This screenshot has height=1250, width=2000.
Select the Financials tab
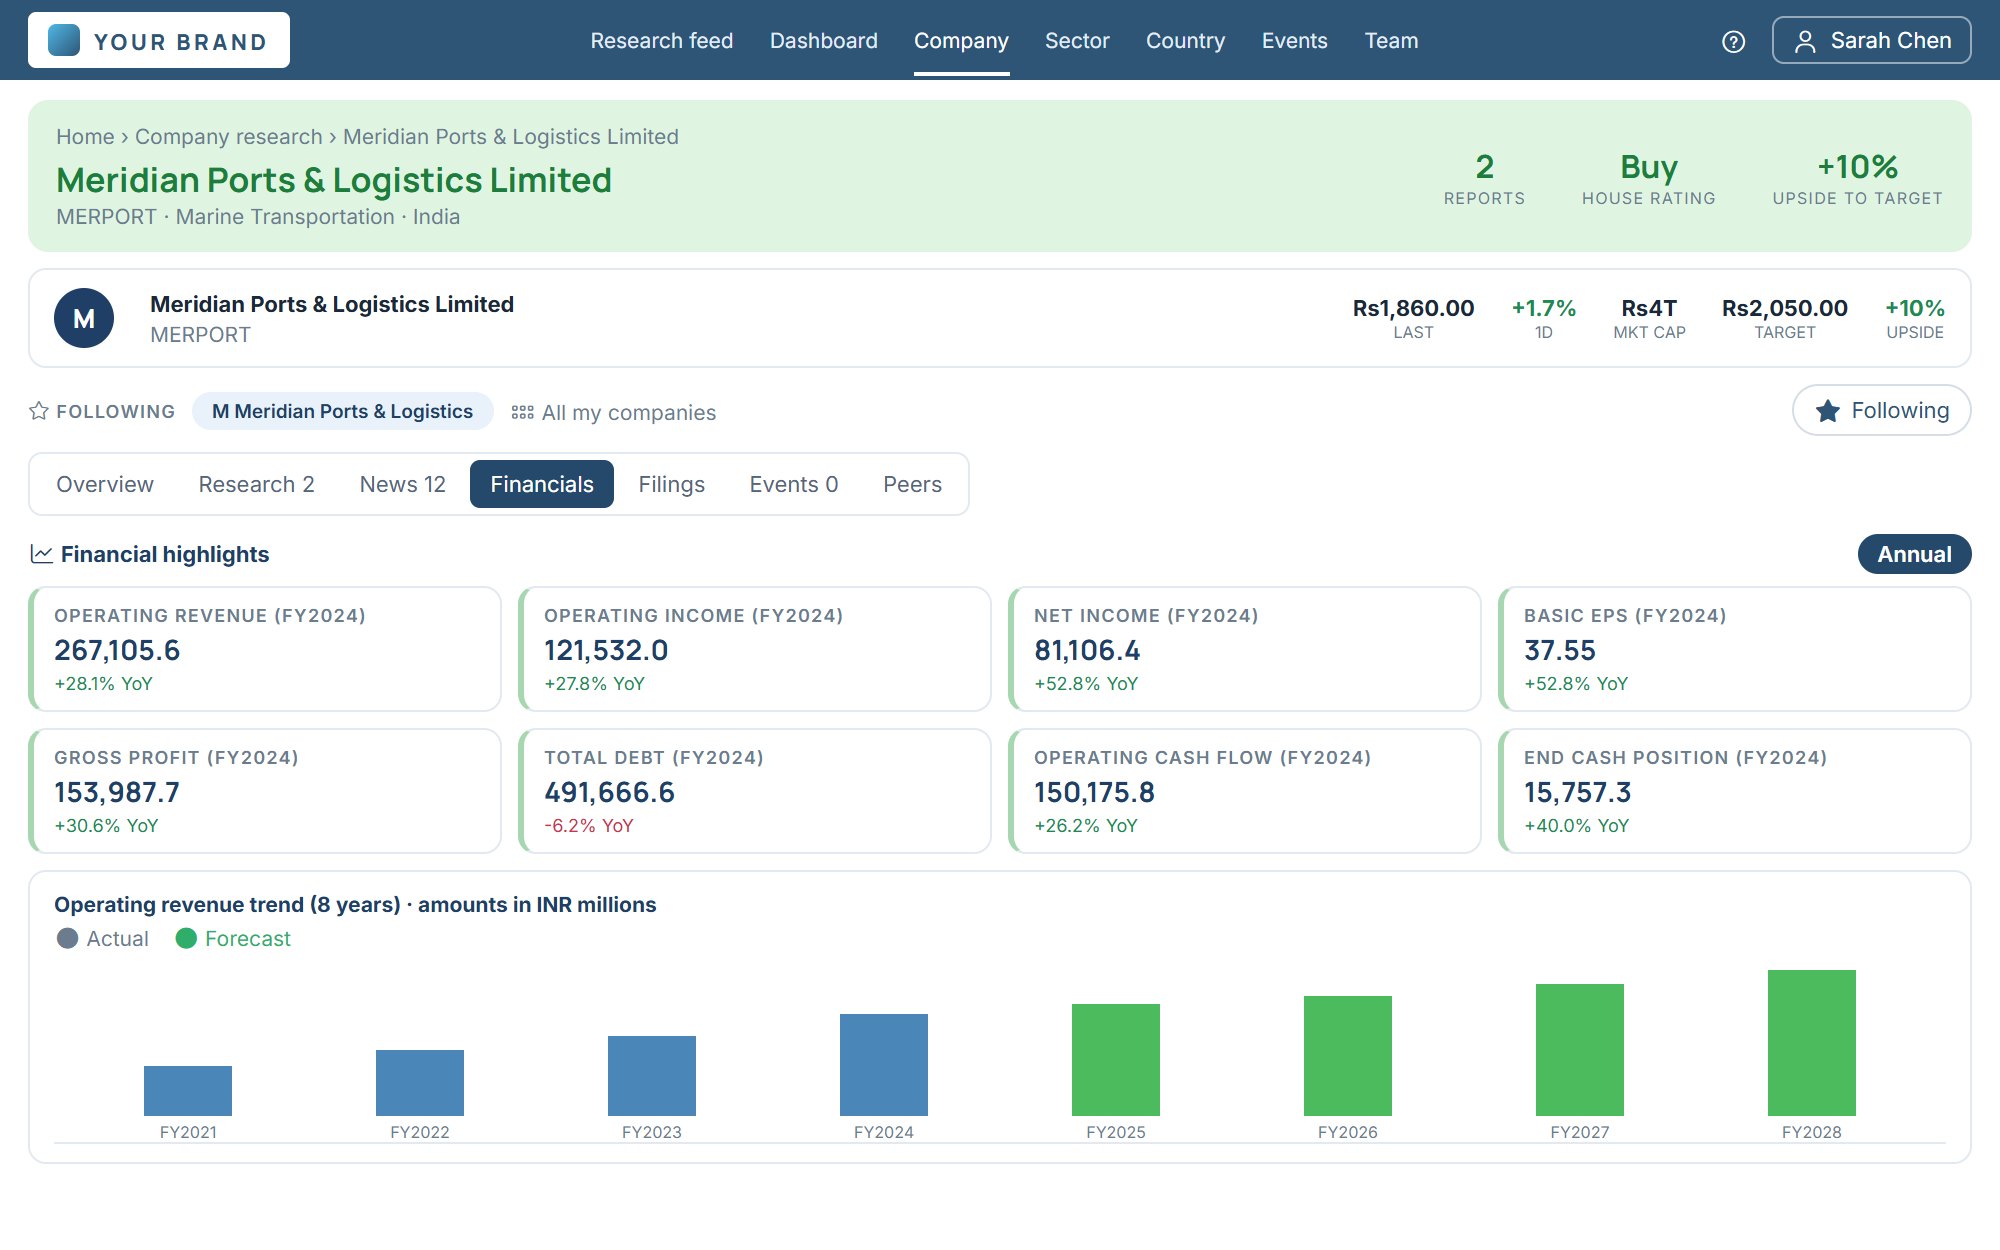tap(542, 484)
